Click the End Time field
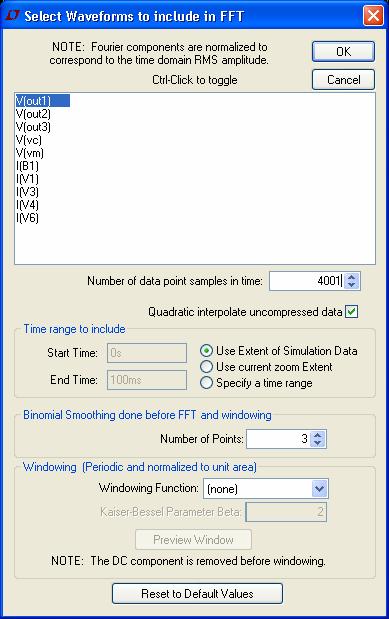 147,380
